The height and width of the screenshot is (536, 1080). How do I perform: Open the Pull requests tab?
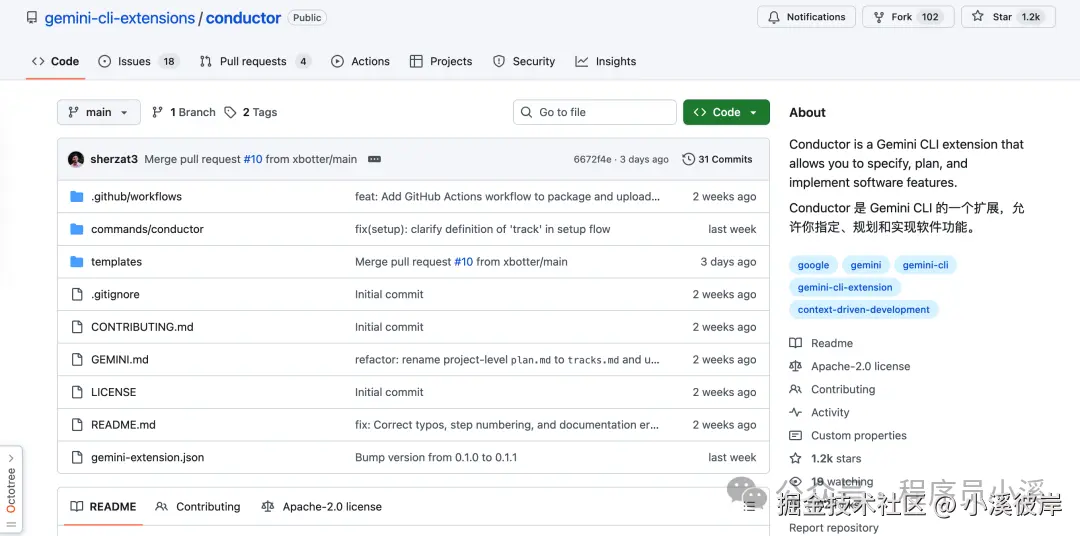coord(254,61)
